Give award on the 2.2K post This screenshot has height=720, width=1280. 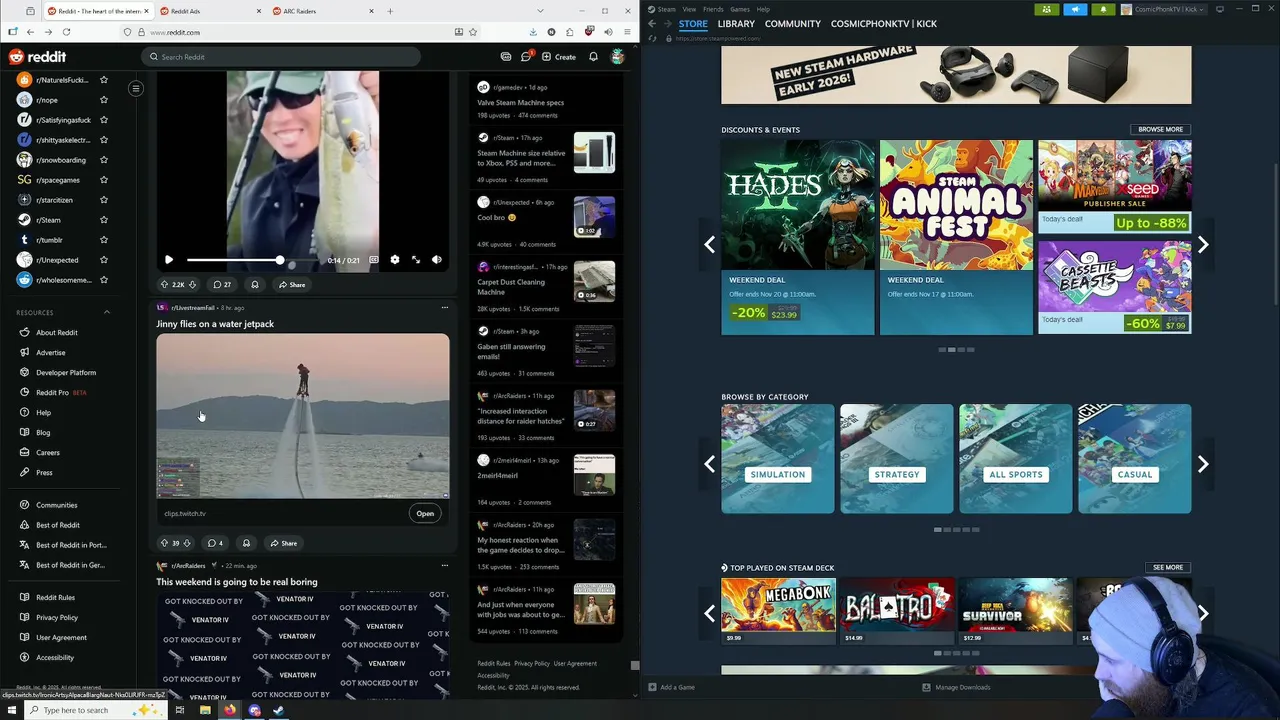[255, 285]
